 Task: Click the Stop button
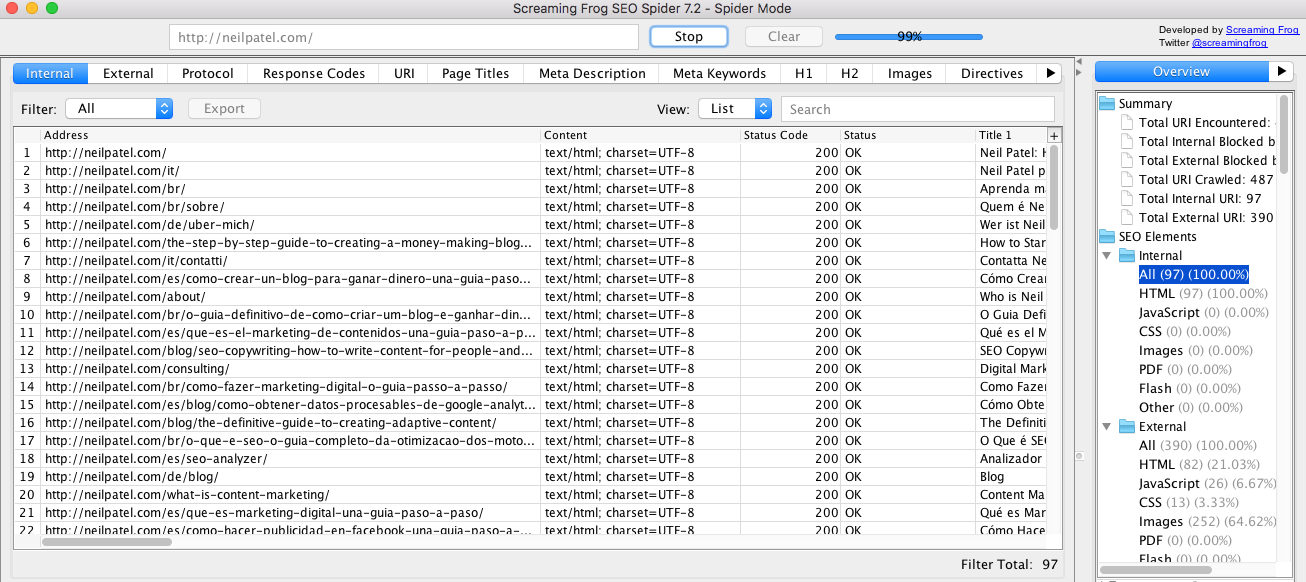689,36
